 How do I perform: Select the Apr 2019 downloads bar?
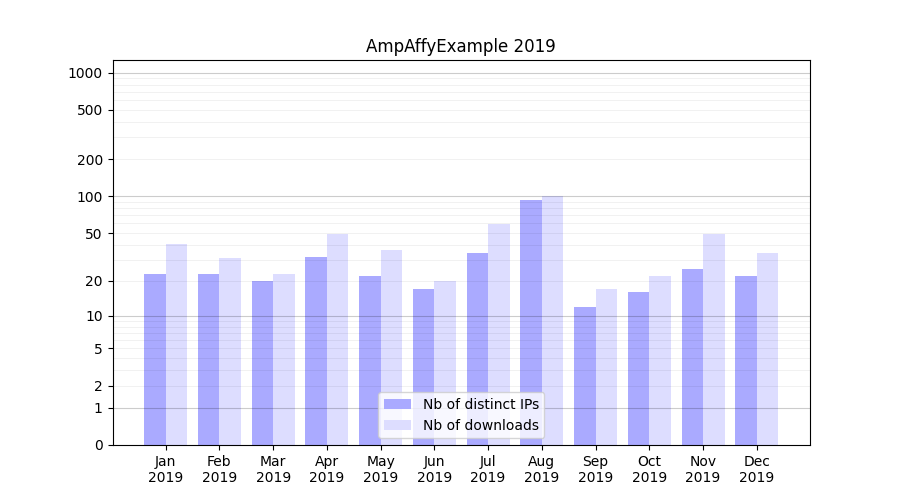point(337,339)
